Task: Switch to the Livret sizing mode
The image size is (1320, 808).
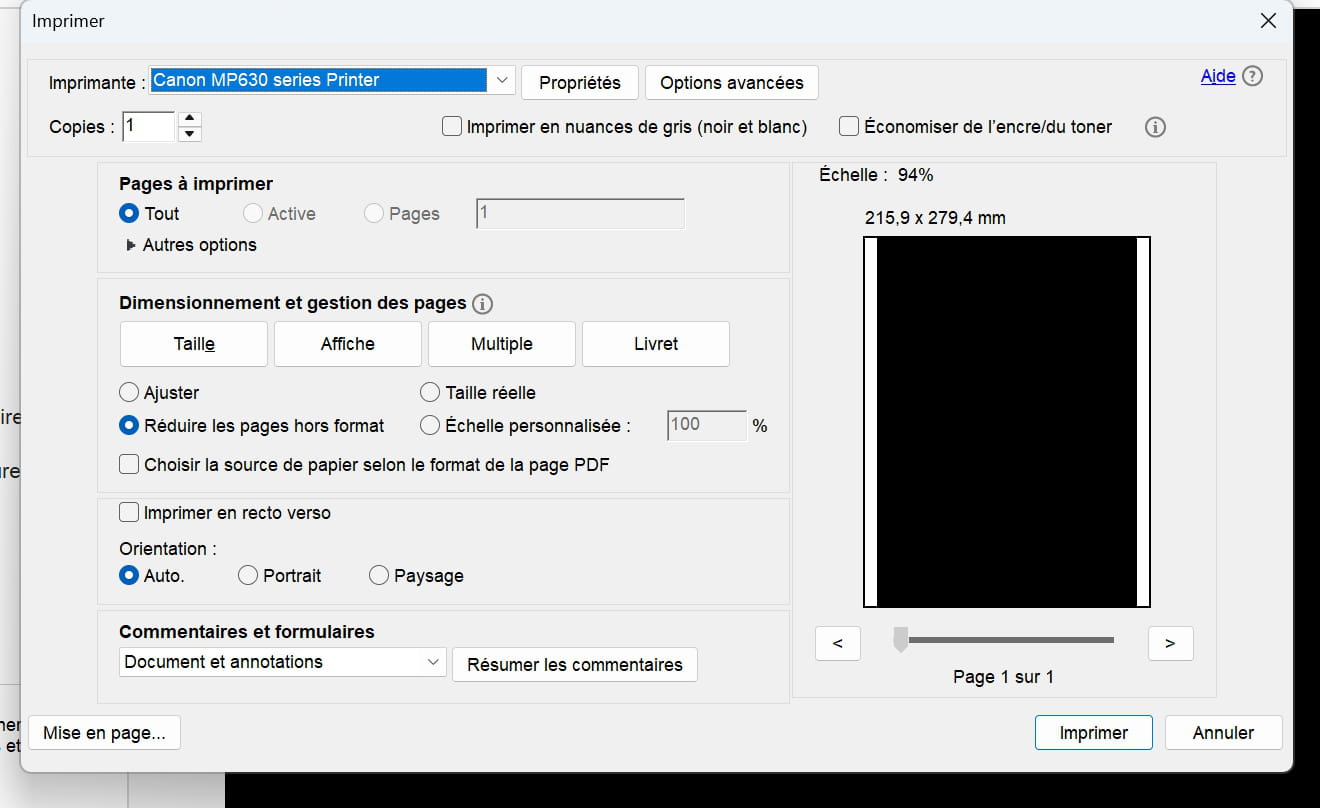Action: (x=655, y=344)
